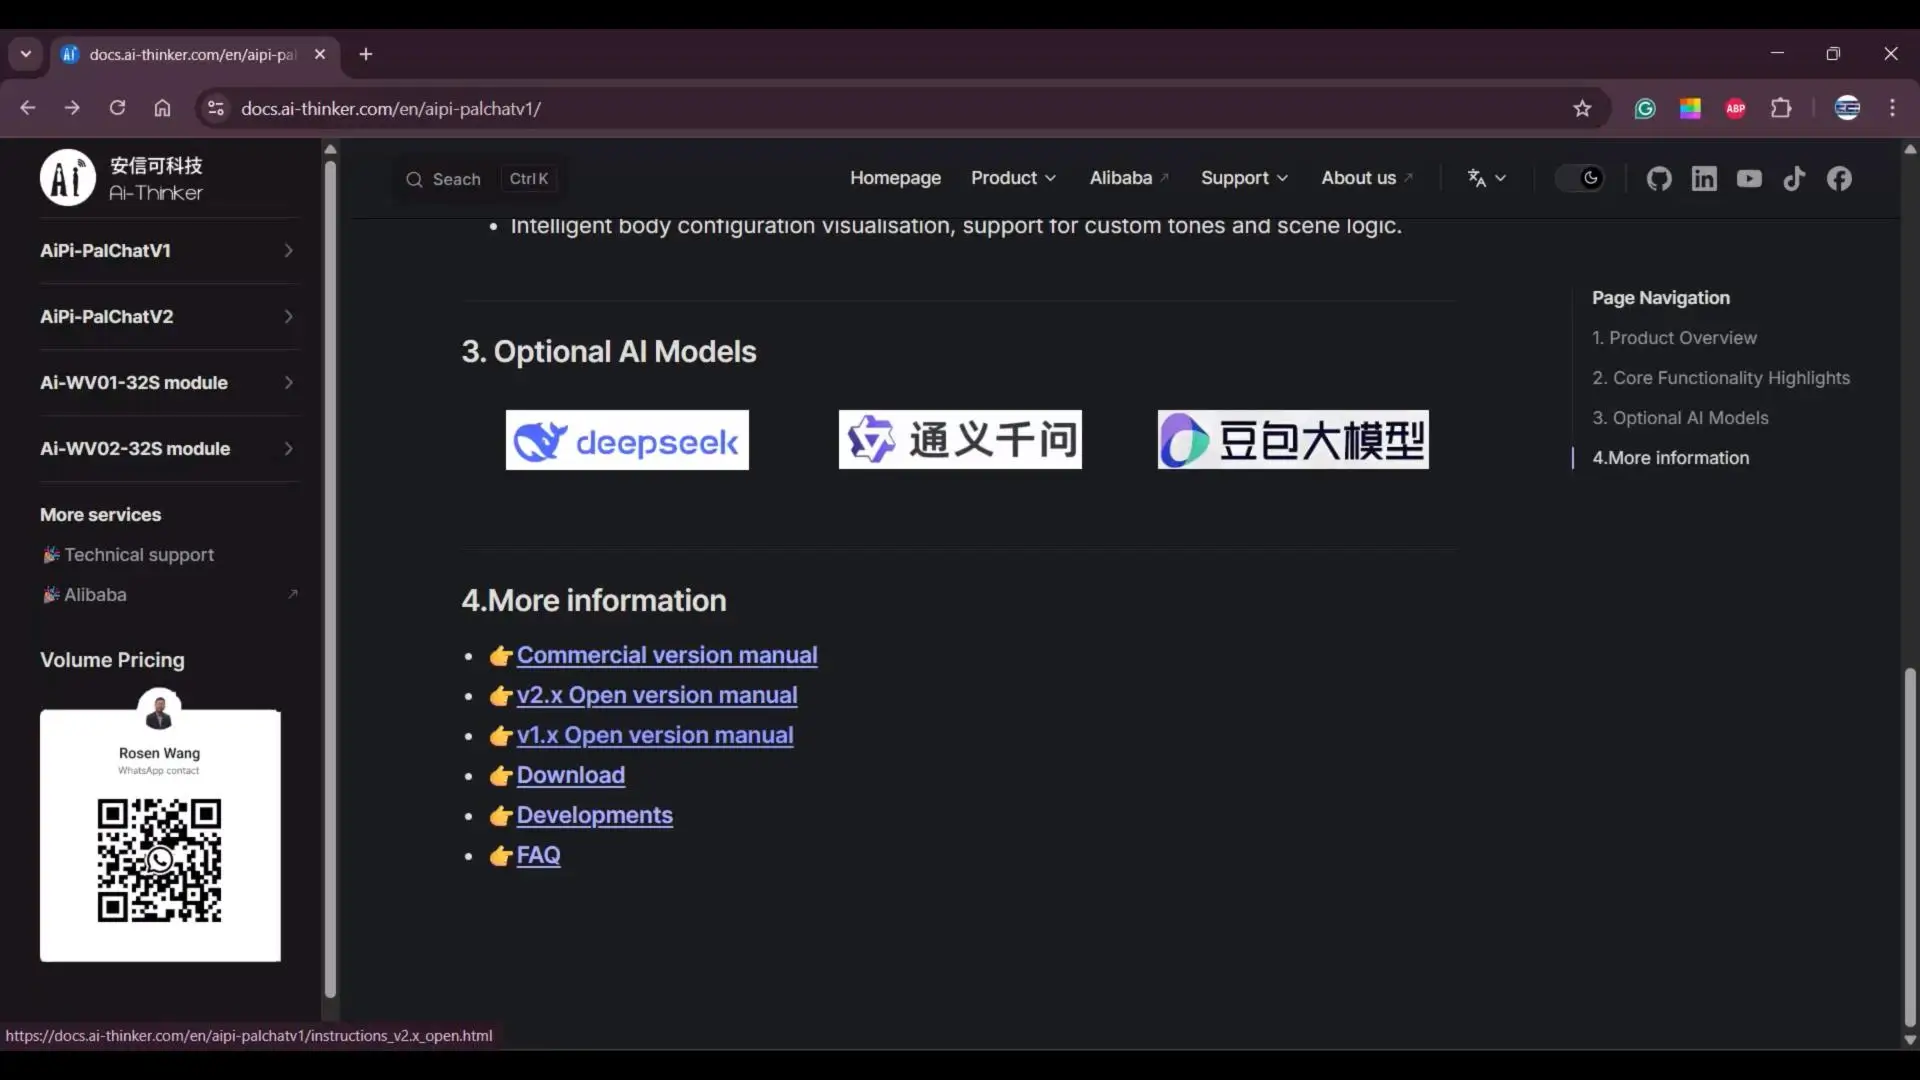Expand the Support menu

[1244, 178]
